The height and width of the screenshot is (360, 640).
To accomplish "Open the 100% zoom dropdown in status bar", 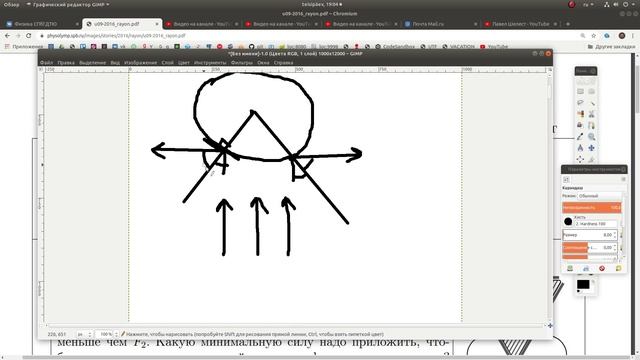I will (x=107, y=334).
